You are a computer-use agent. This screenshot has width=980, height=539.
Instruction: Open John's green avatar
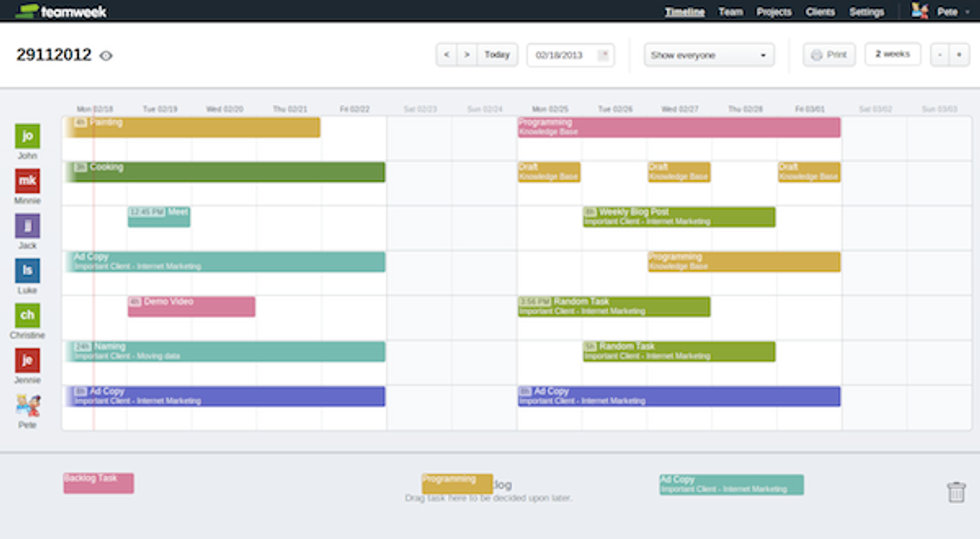tap(28, 136)
